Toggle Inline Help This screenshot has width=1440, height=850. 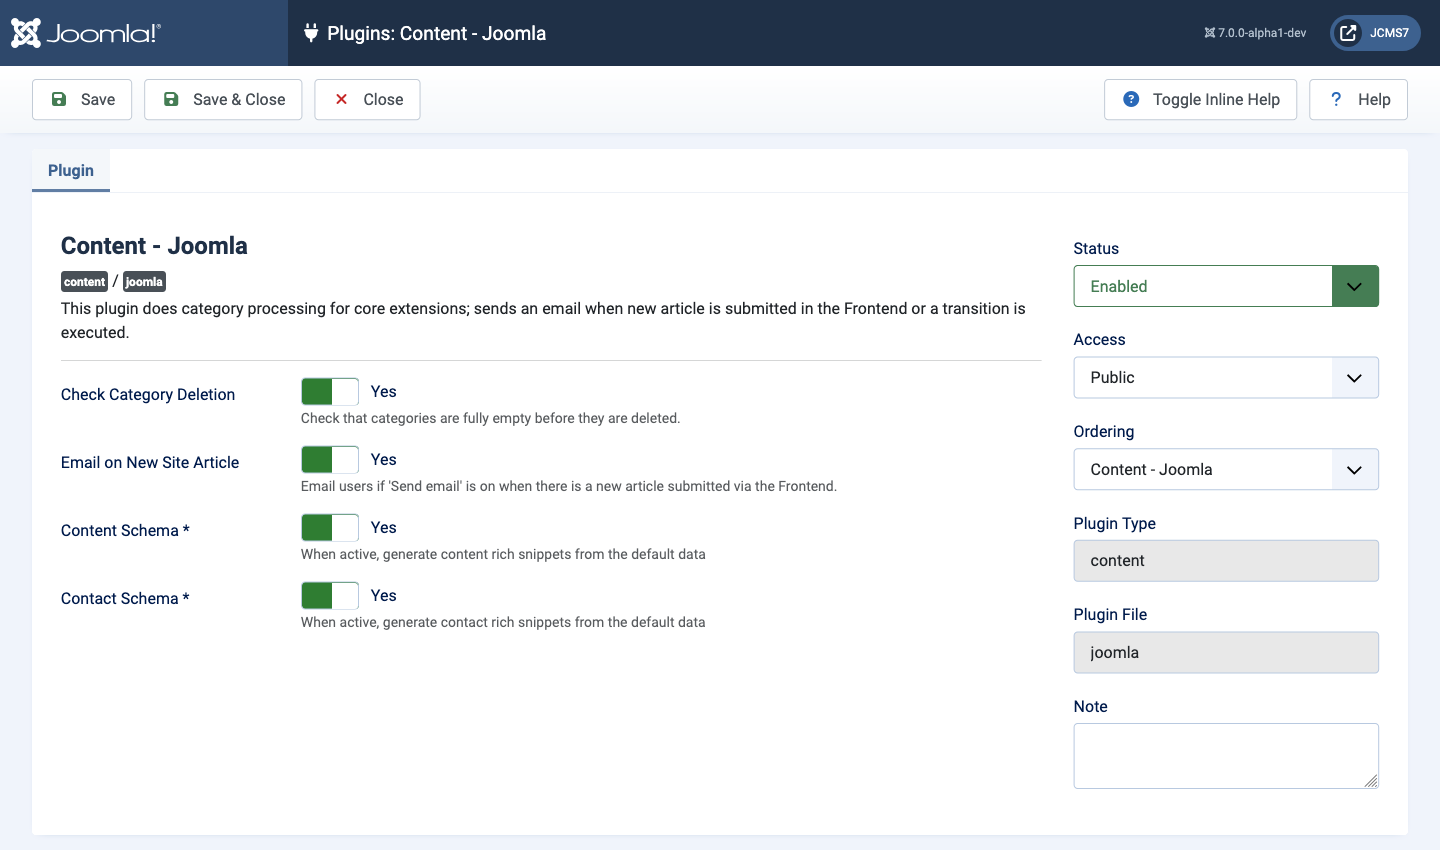pyautogui.click(x=1200, y=99)
